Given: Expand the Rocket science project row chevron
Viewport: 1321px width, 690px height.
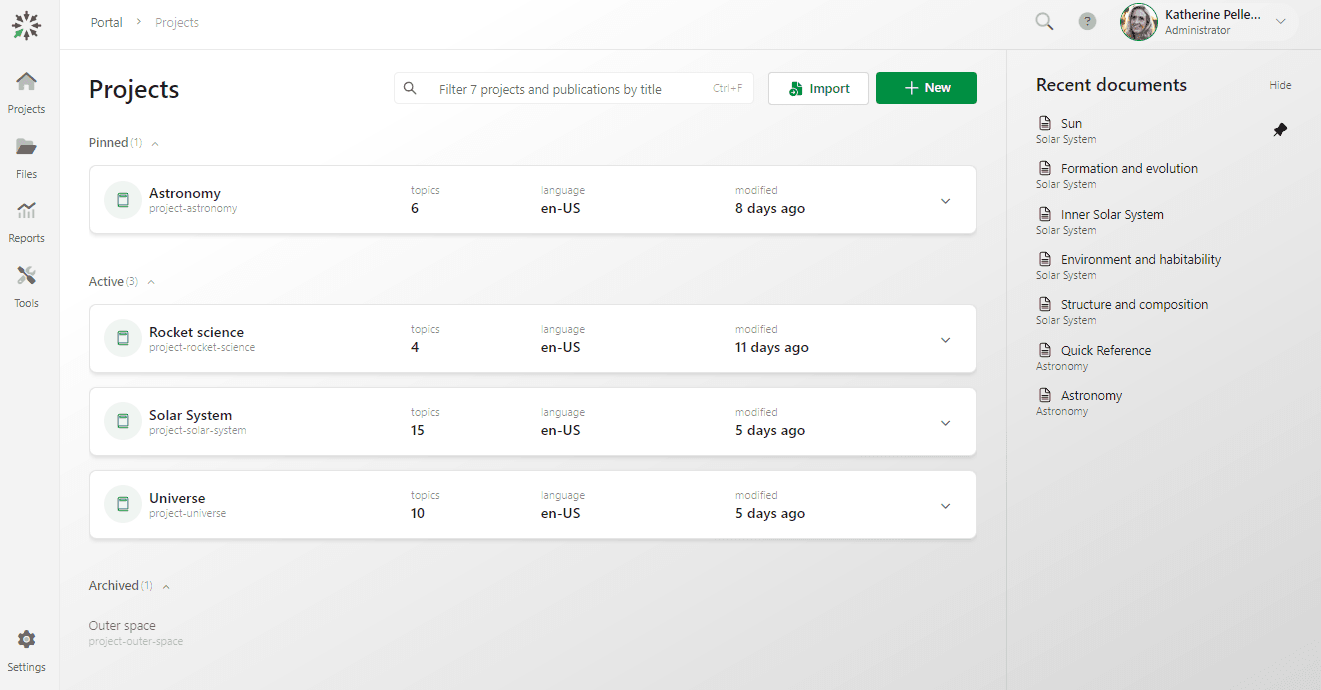Looking at the screenshot, I should [945, 340].
